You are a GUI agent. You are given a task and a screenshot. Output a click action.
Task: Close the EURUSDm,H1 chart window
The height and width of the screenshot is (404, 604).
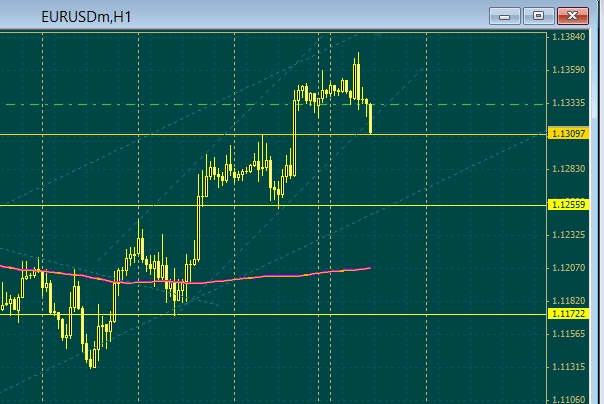[572, 16]
